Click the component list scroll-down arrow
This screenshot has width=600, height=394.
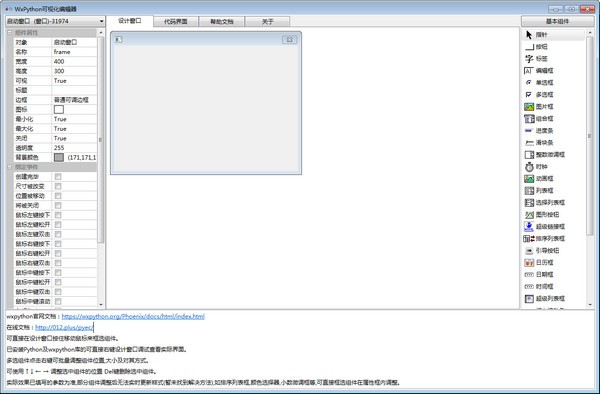tap(590, 305)
